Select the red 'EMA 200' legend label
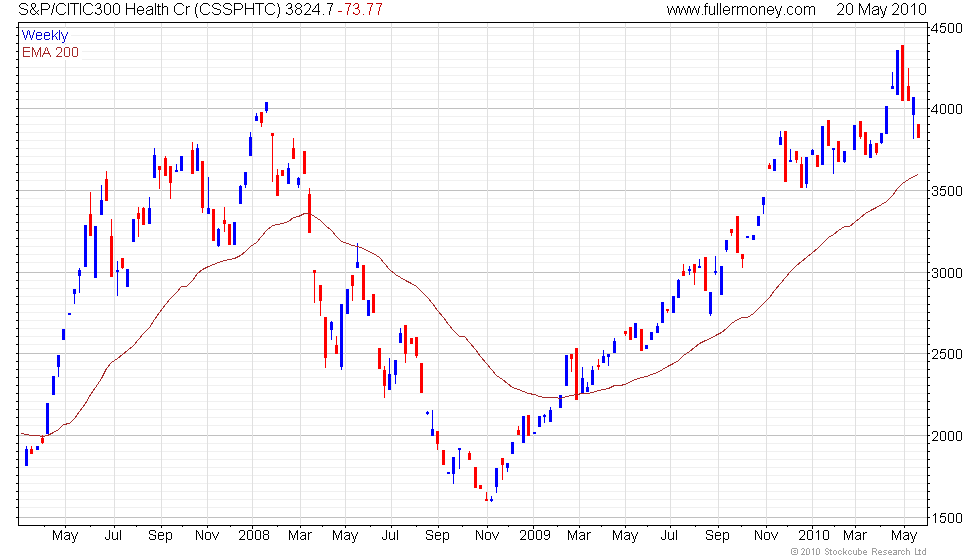980x560 pixels. (50, 52)
